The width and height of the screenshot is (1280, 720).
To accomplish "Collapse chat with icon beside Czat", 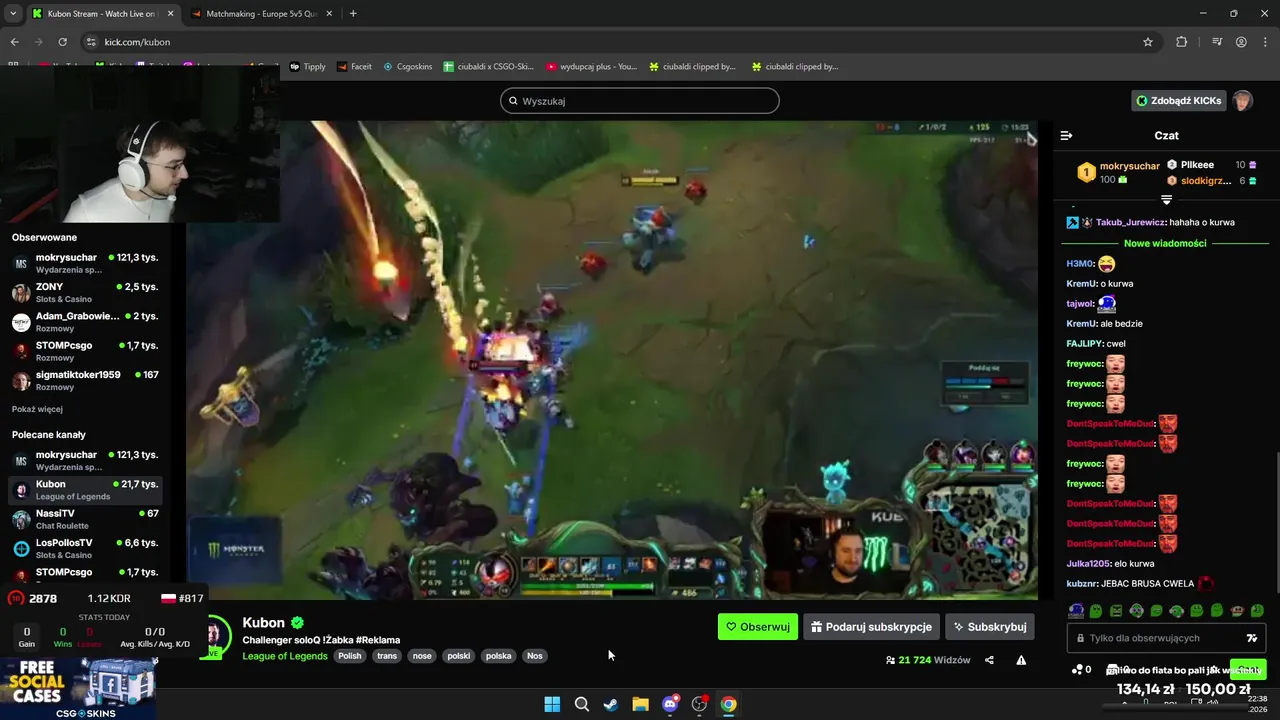I will coord(1066,135).
